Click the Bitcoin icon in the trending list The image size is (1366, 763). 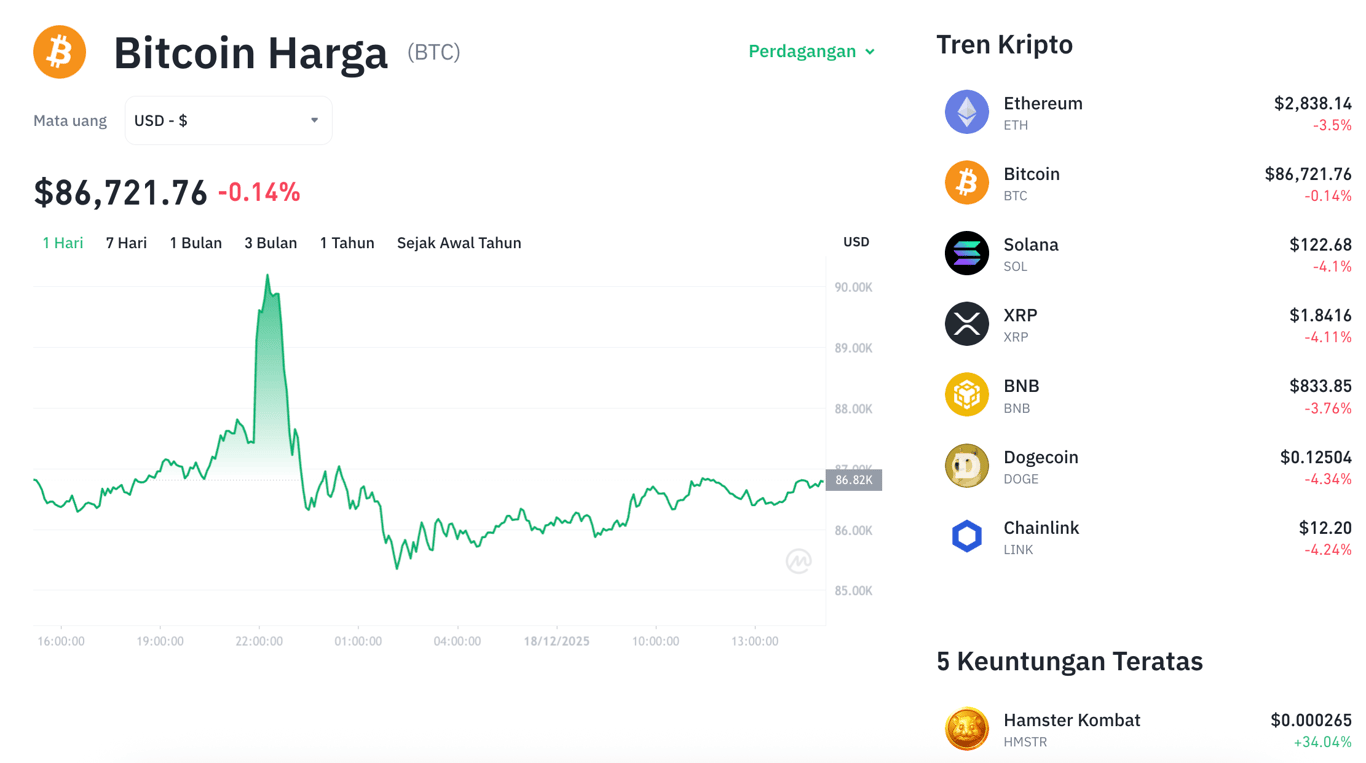click(966, 183)
